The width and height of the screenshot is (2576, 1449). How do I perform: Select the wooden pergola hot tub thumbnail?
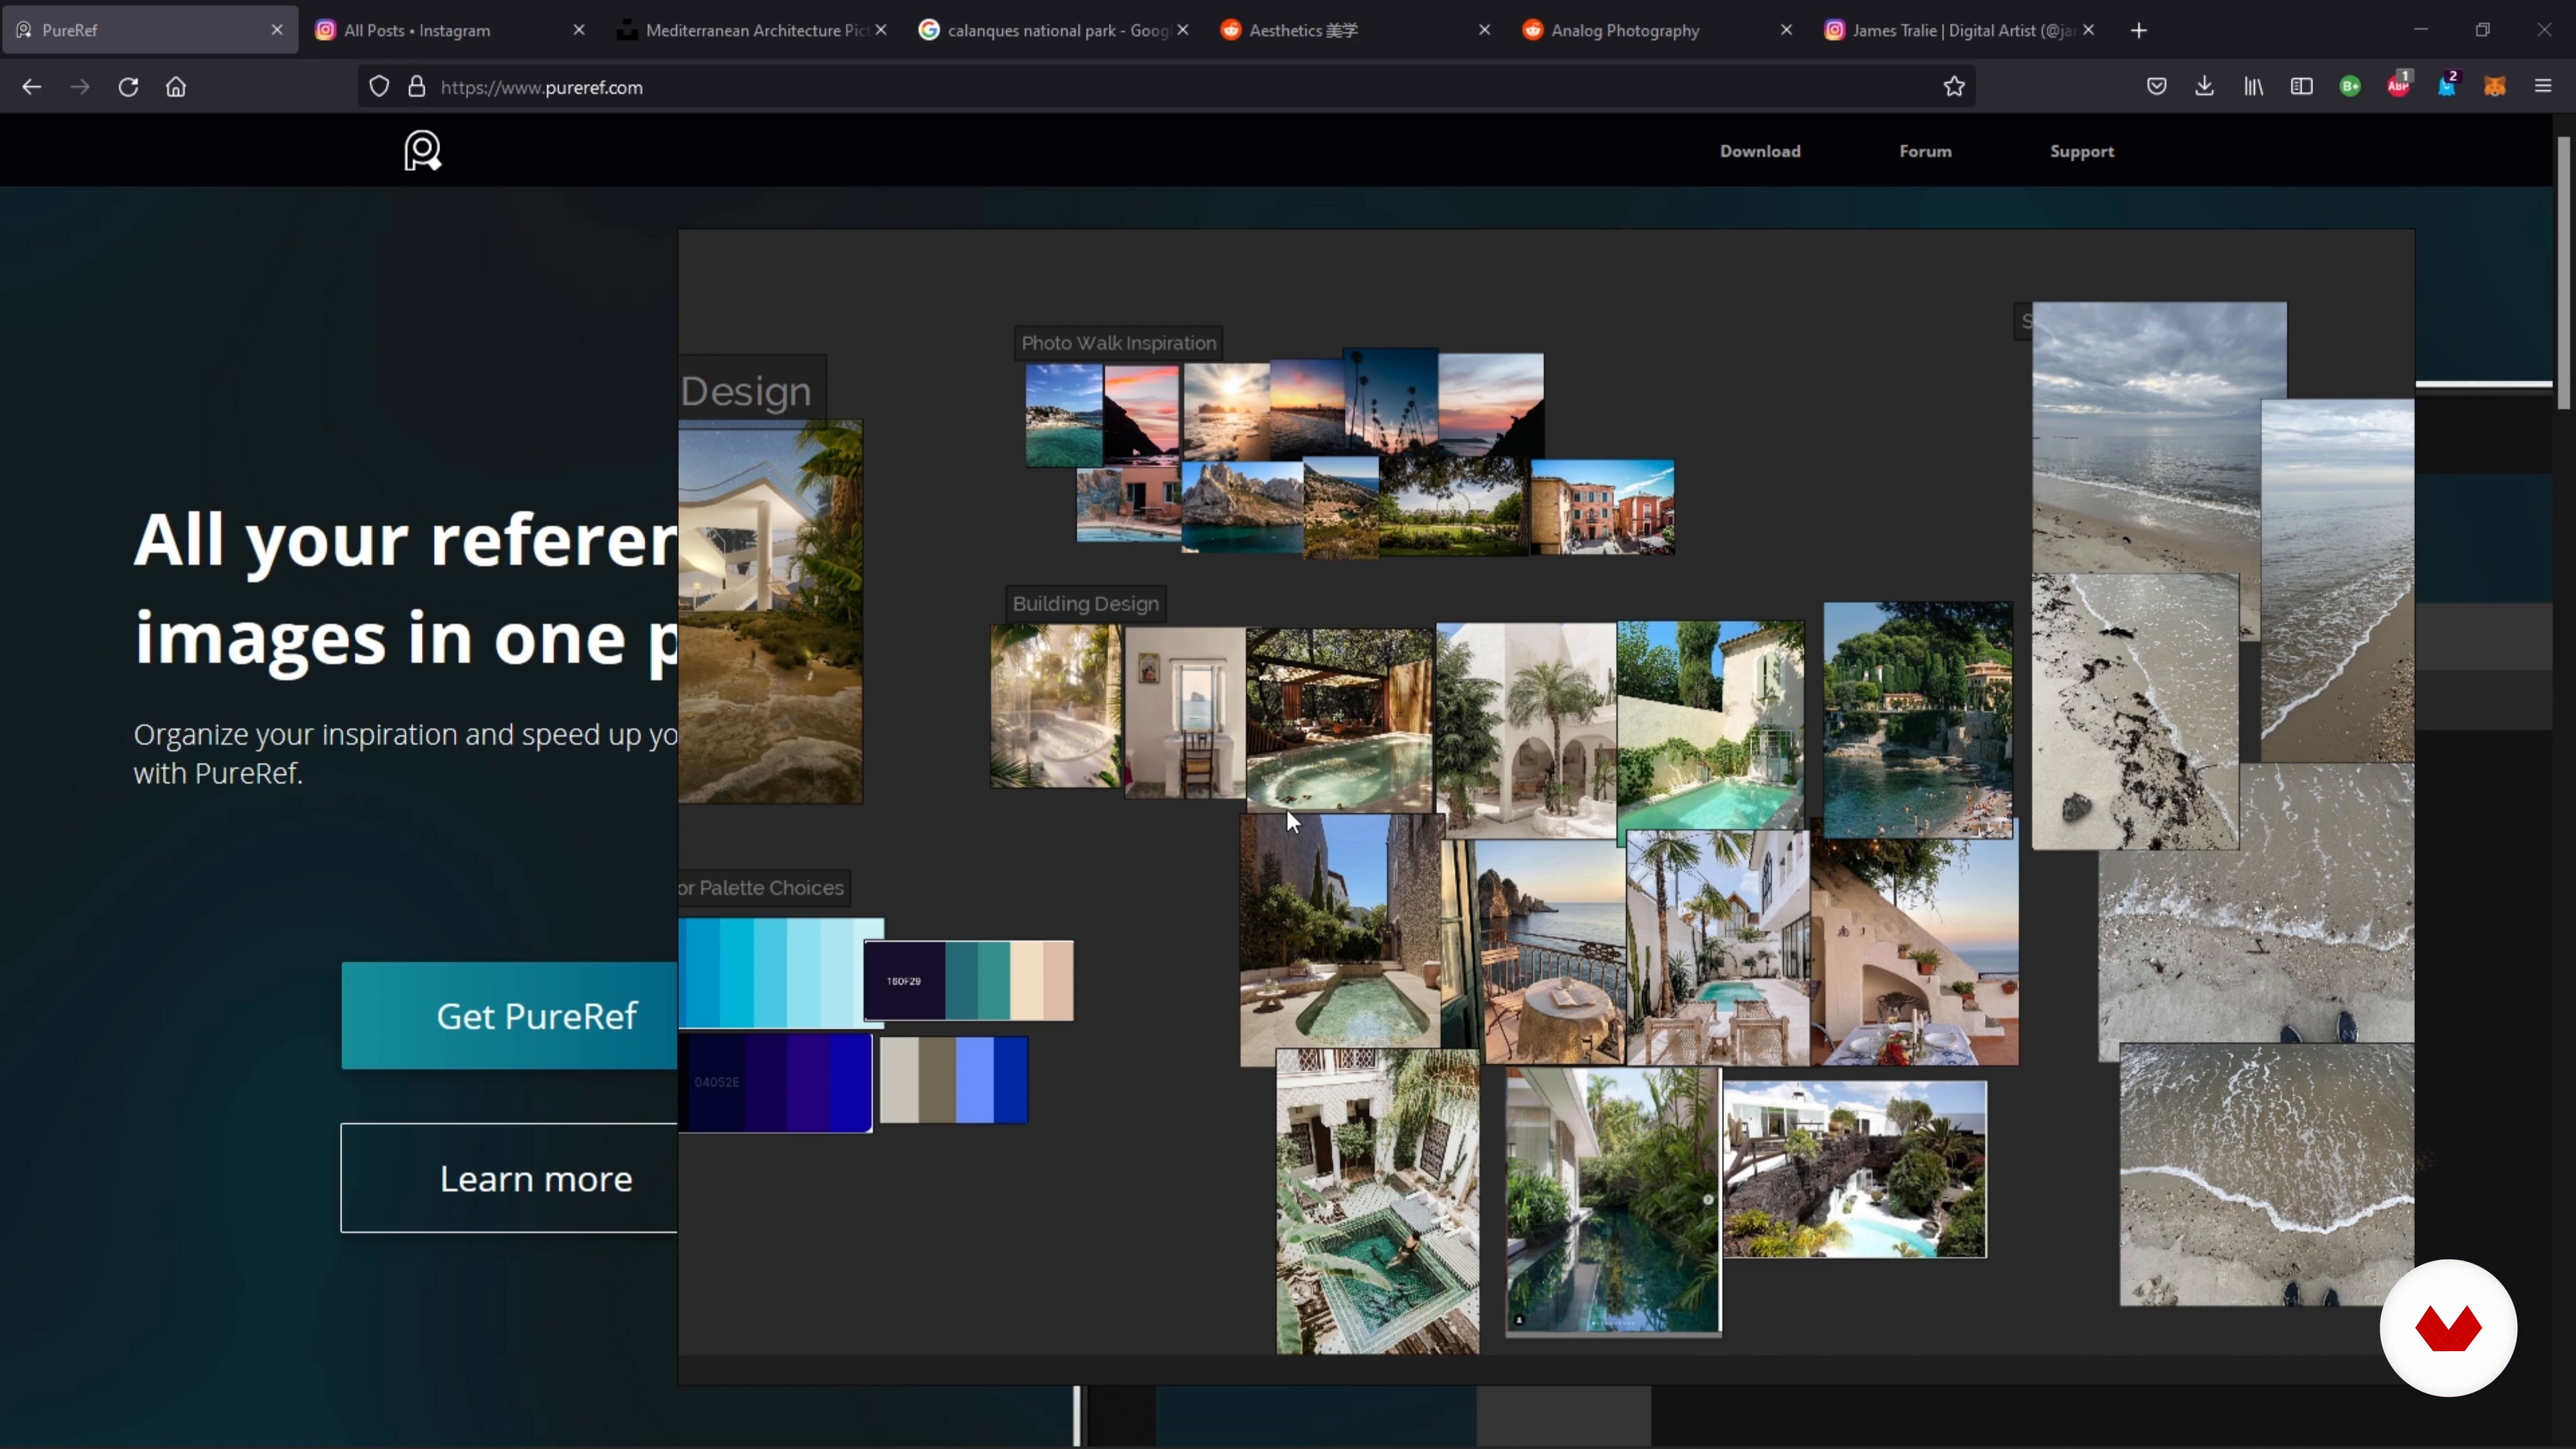coord(1340,720)
